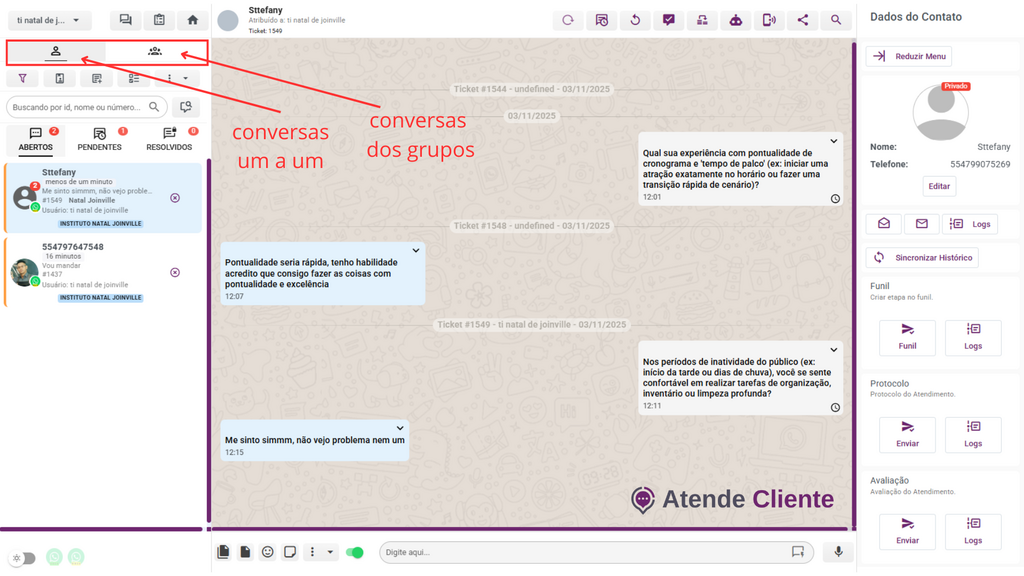The image size is (1024, 576).
Task: Click the Sincronizar Histórico button
Action: click(922, 257)
